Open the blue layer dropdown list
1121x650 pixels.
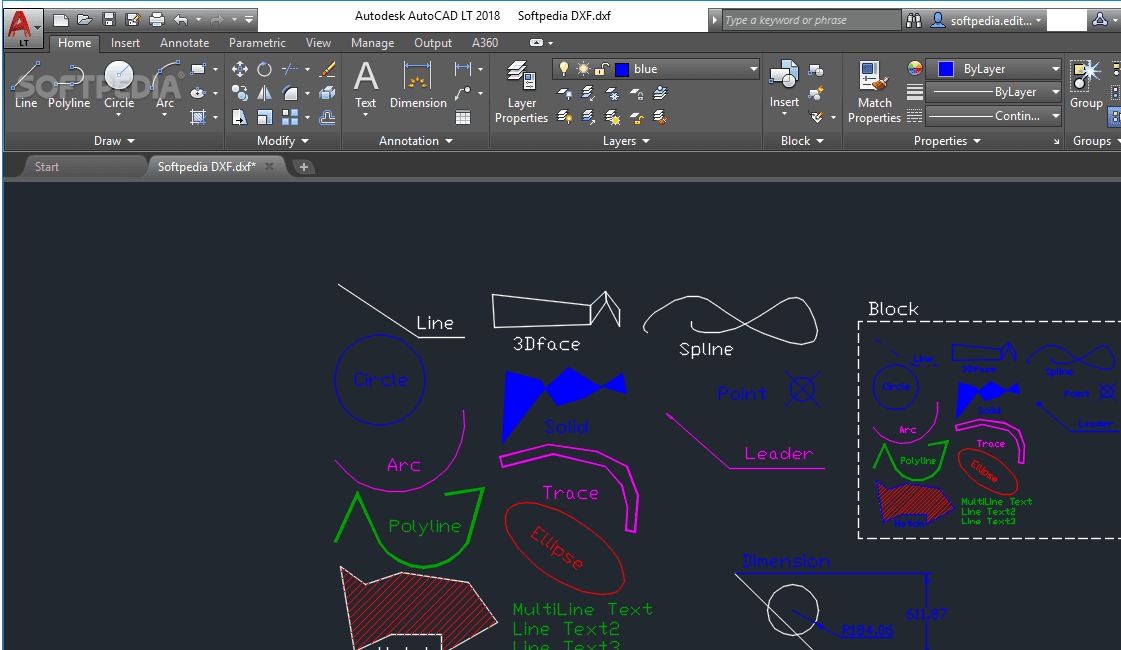(753, 69)
